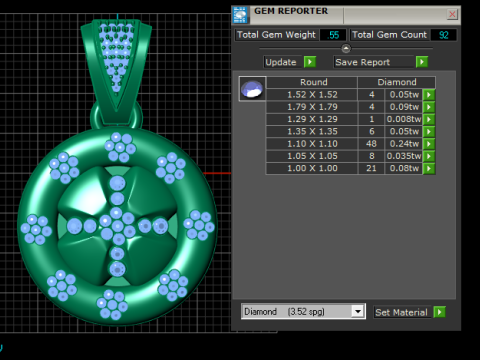Select the 1.79 X 1.79 size cell
Viewport: 480px width, 360px height.
(x=312, y=107)
